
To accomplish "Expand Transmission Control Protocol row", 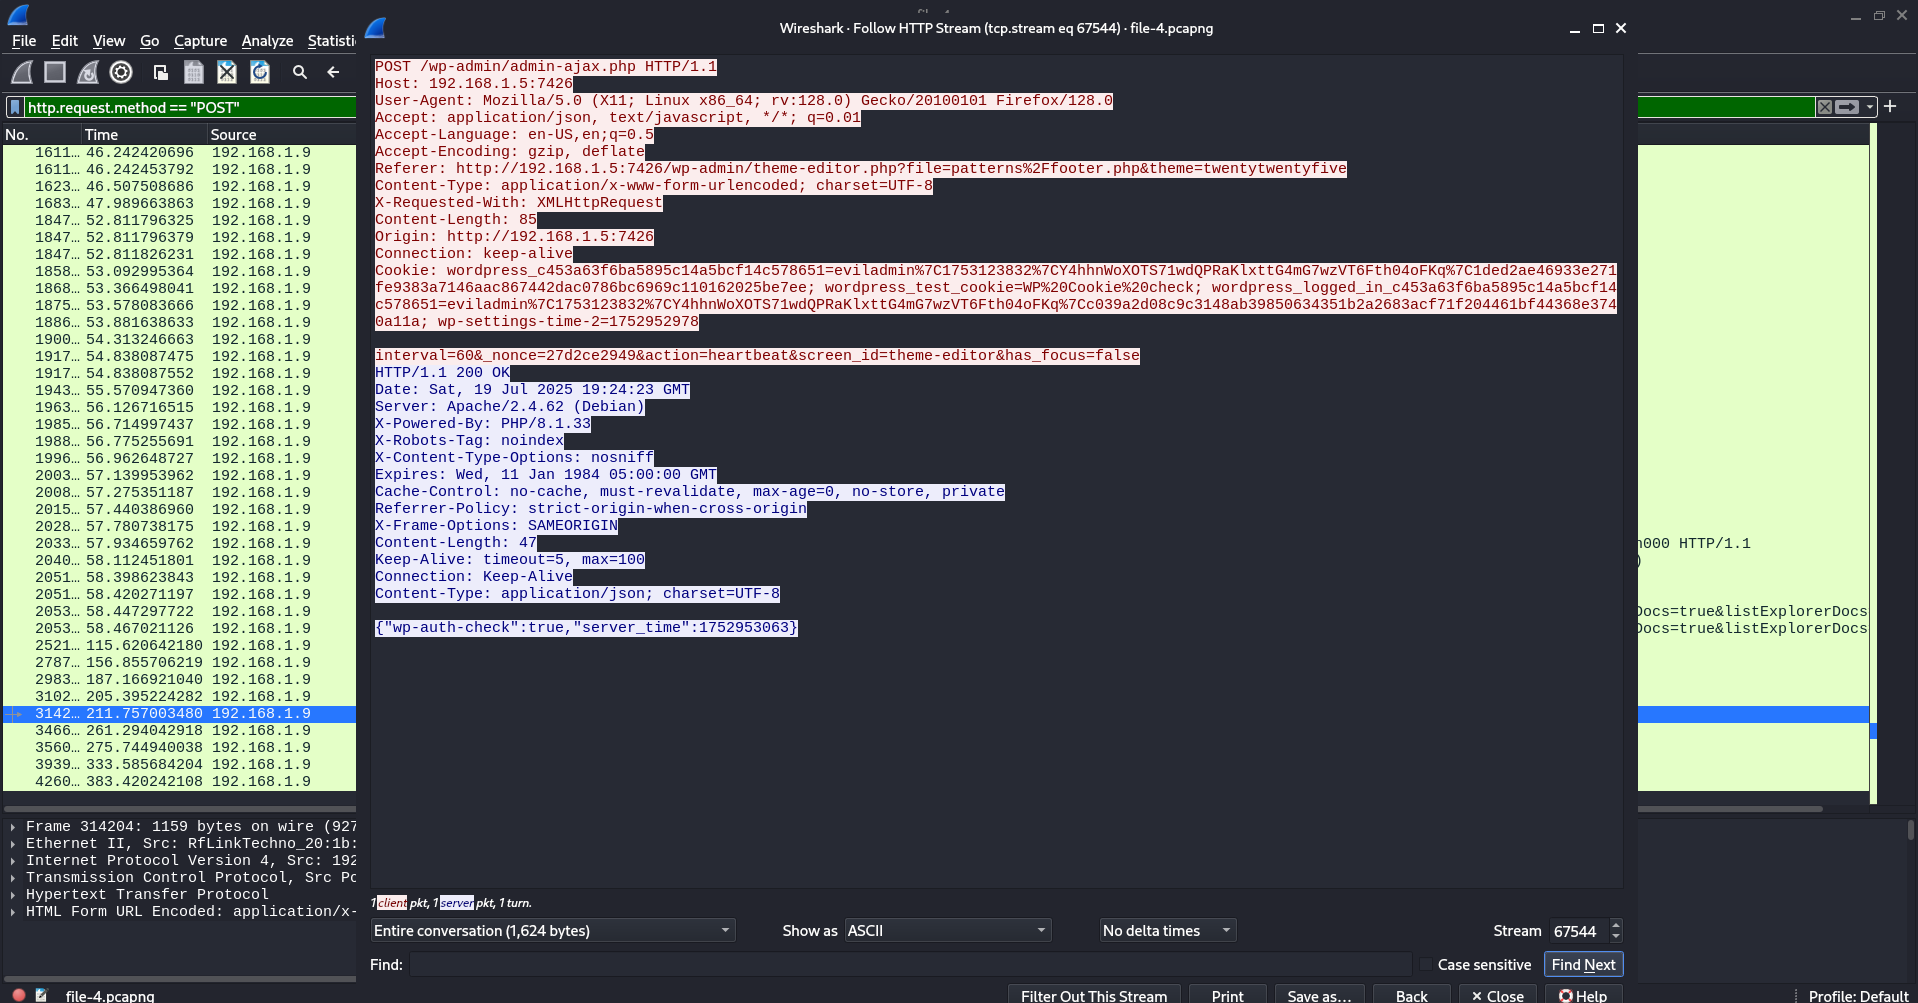I will click(12, 878).
